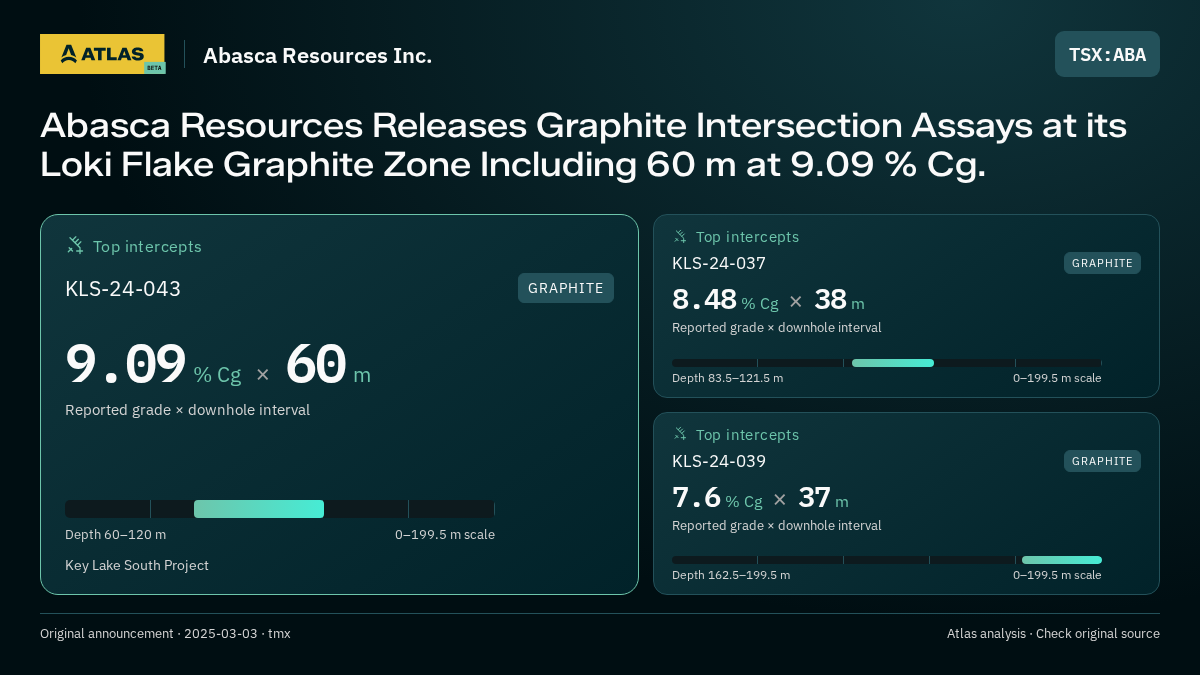Click Atlas analysis · Check original source text
1200x675 pixels.
1053,634
